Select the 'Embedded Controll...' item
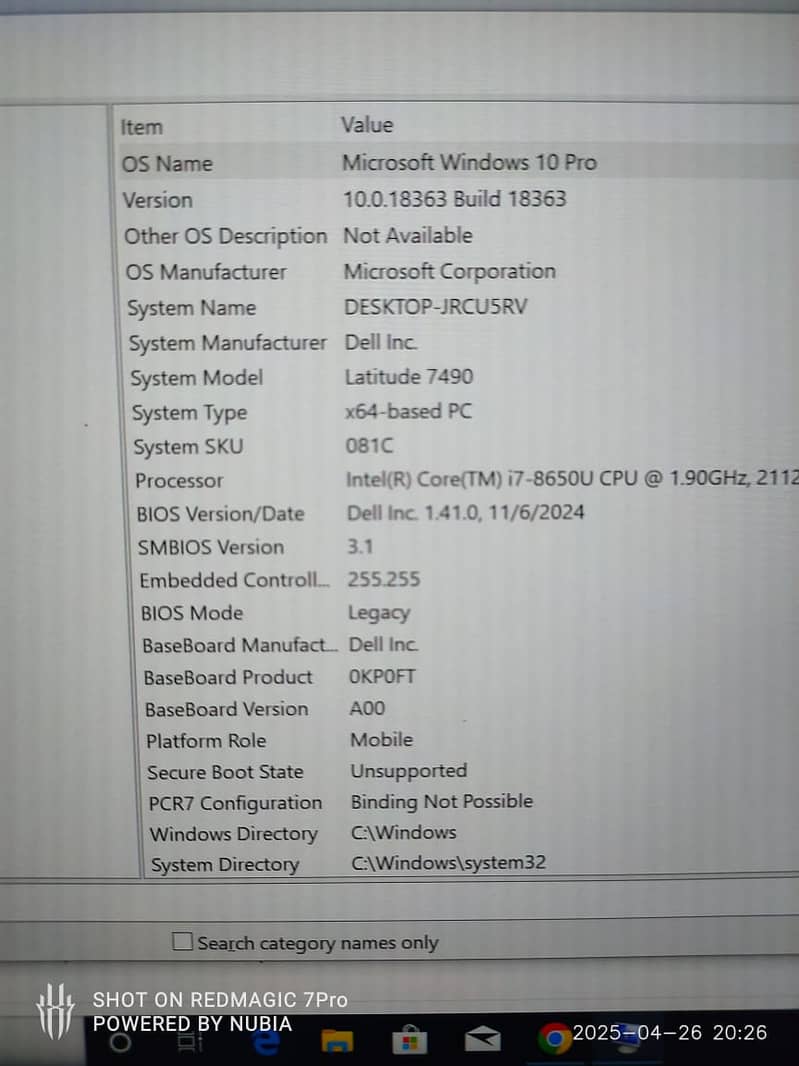This screenshot has width=799, height=1066. pos(235,581)
